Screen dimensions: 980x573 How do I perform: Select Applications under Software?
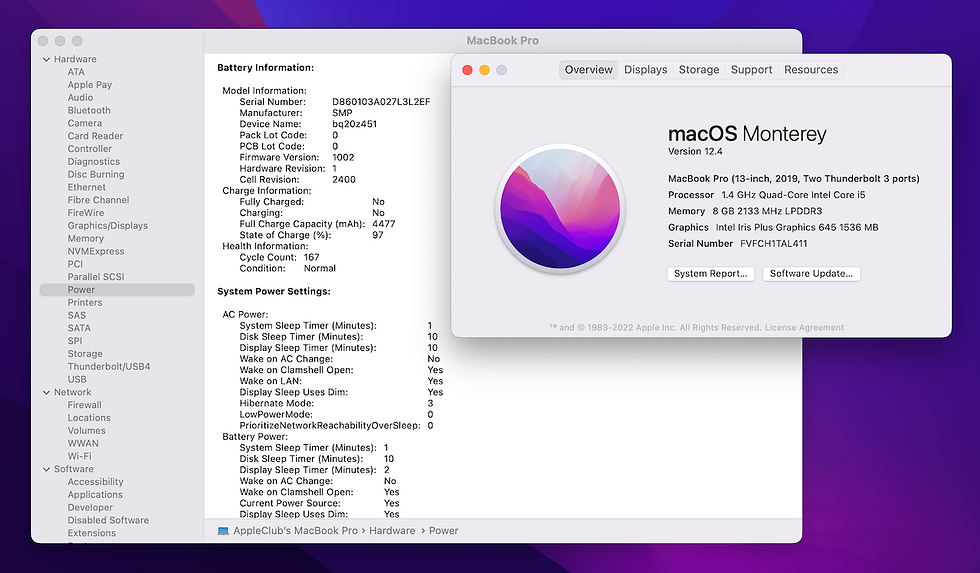[95, 495]
